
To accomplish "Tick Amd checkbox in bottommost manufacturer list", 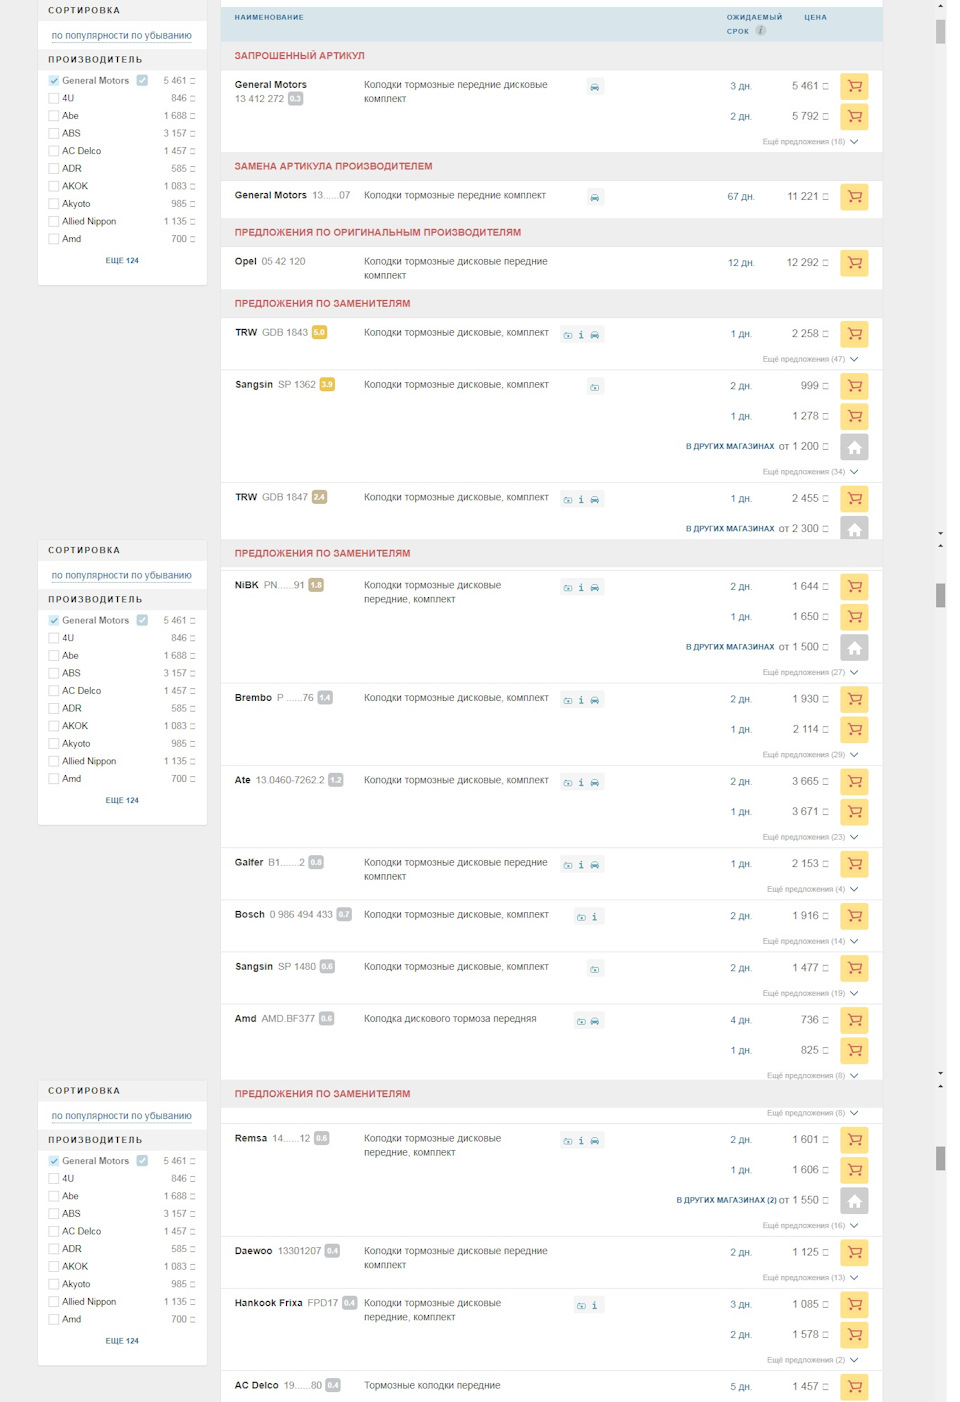I will pyautogui.click(x=54, y=1319).
